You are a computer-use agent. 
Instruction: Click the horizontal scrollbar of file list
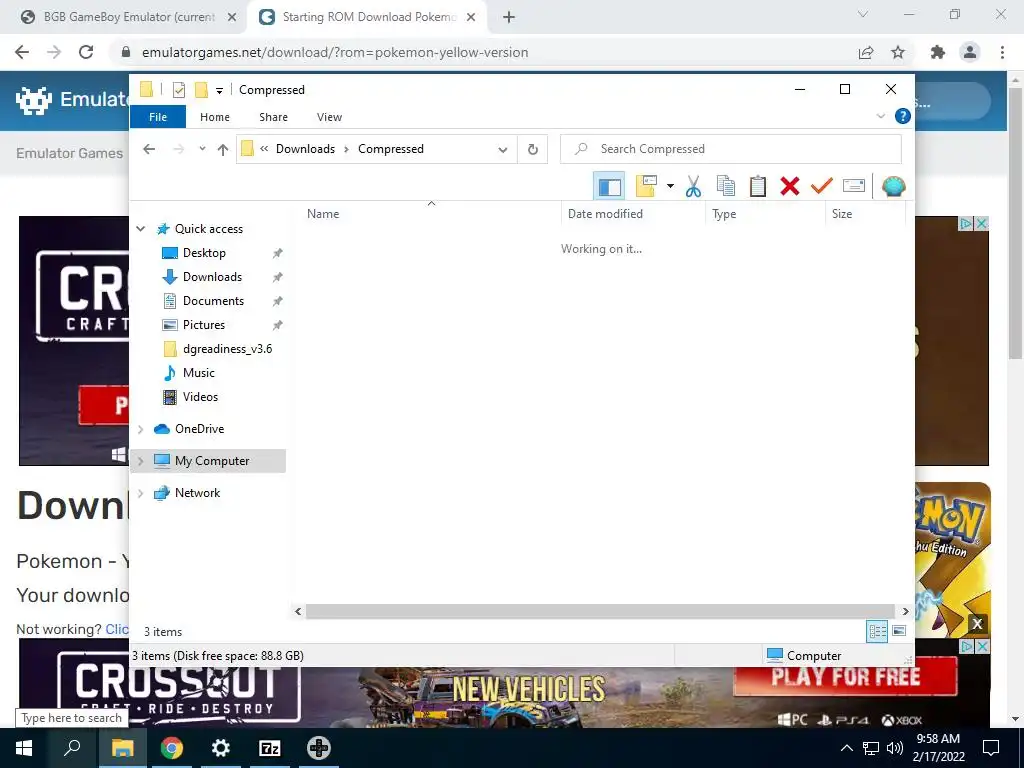point(600,611)
